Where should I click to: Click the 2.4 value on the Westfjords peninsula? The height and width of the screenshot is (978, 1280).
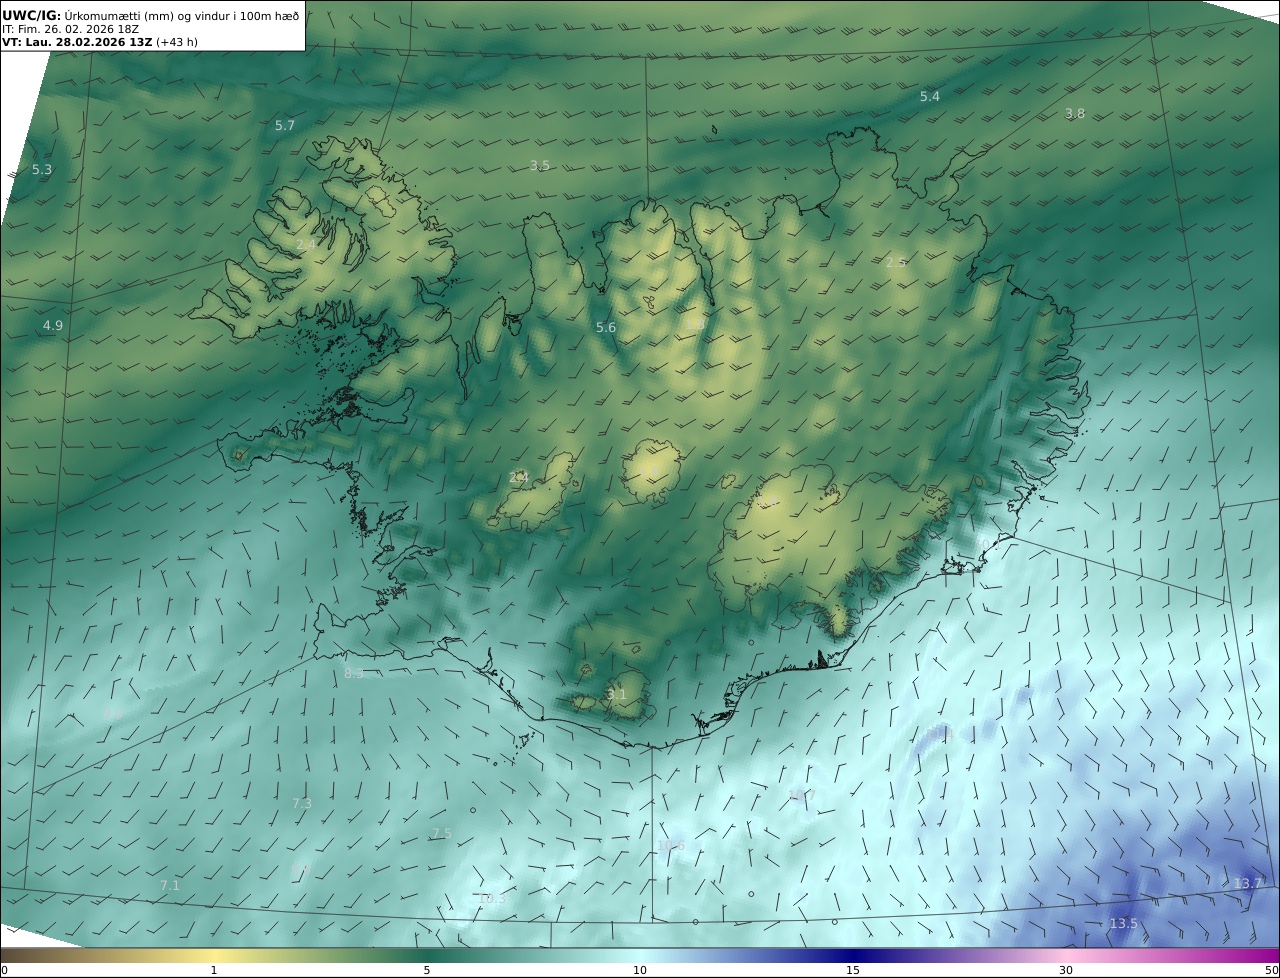click(306, 245)
